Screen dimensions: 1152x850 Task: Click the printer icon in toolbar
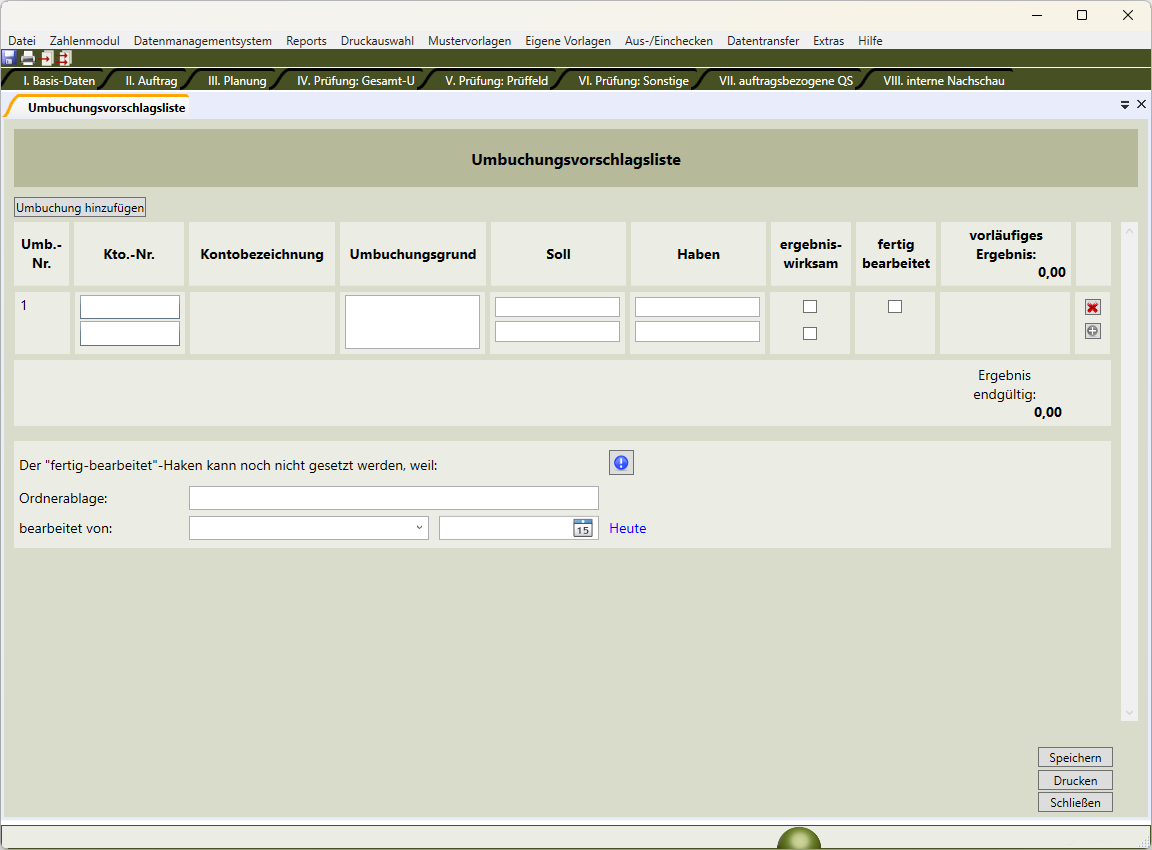click(28, 58)
